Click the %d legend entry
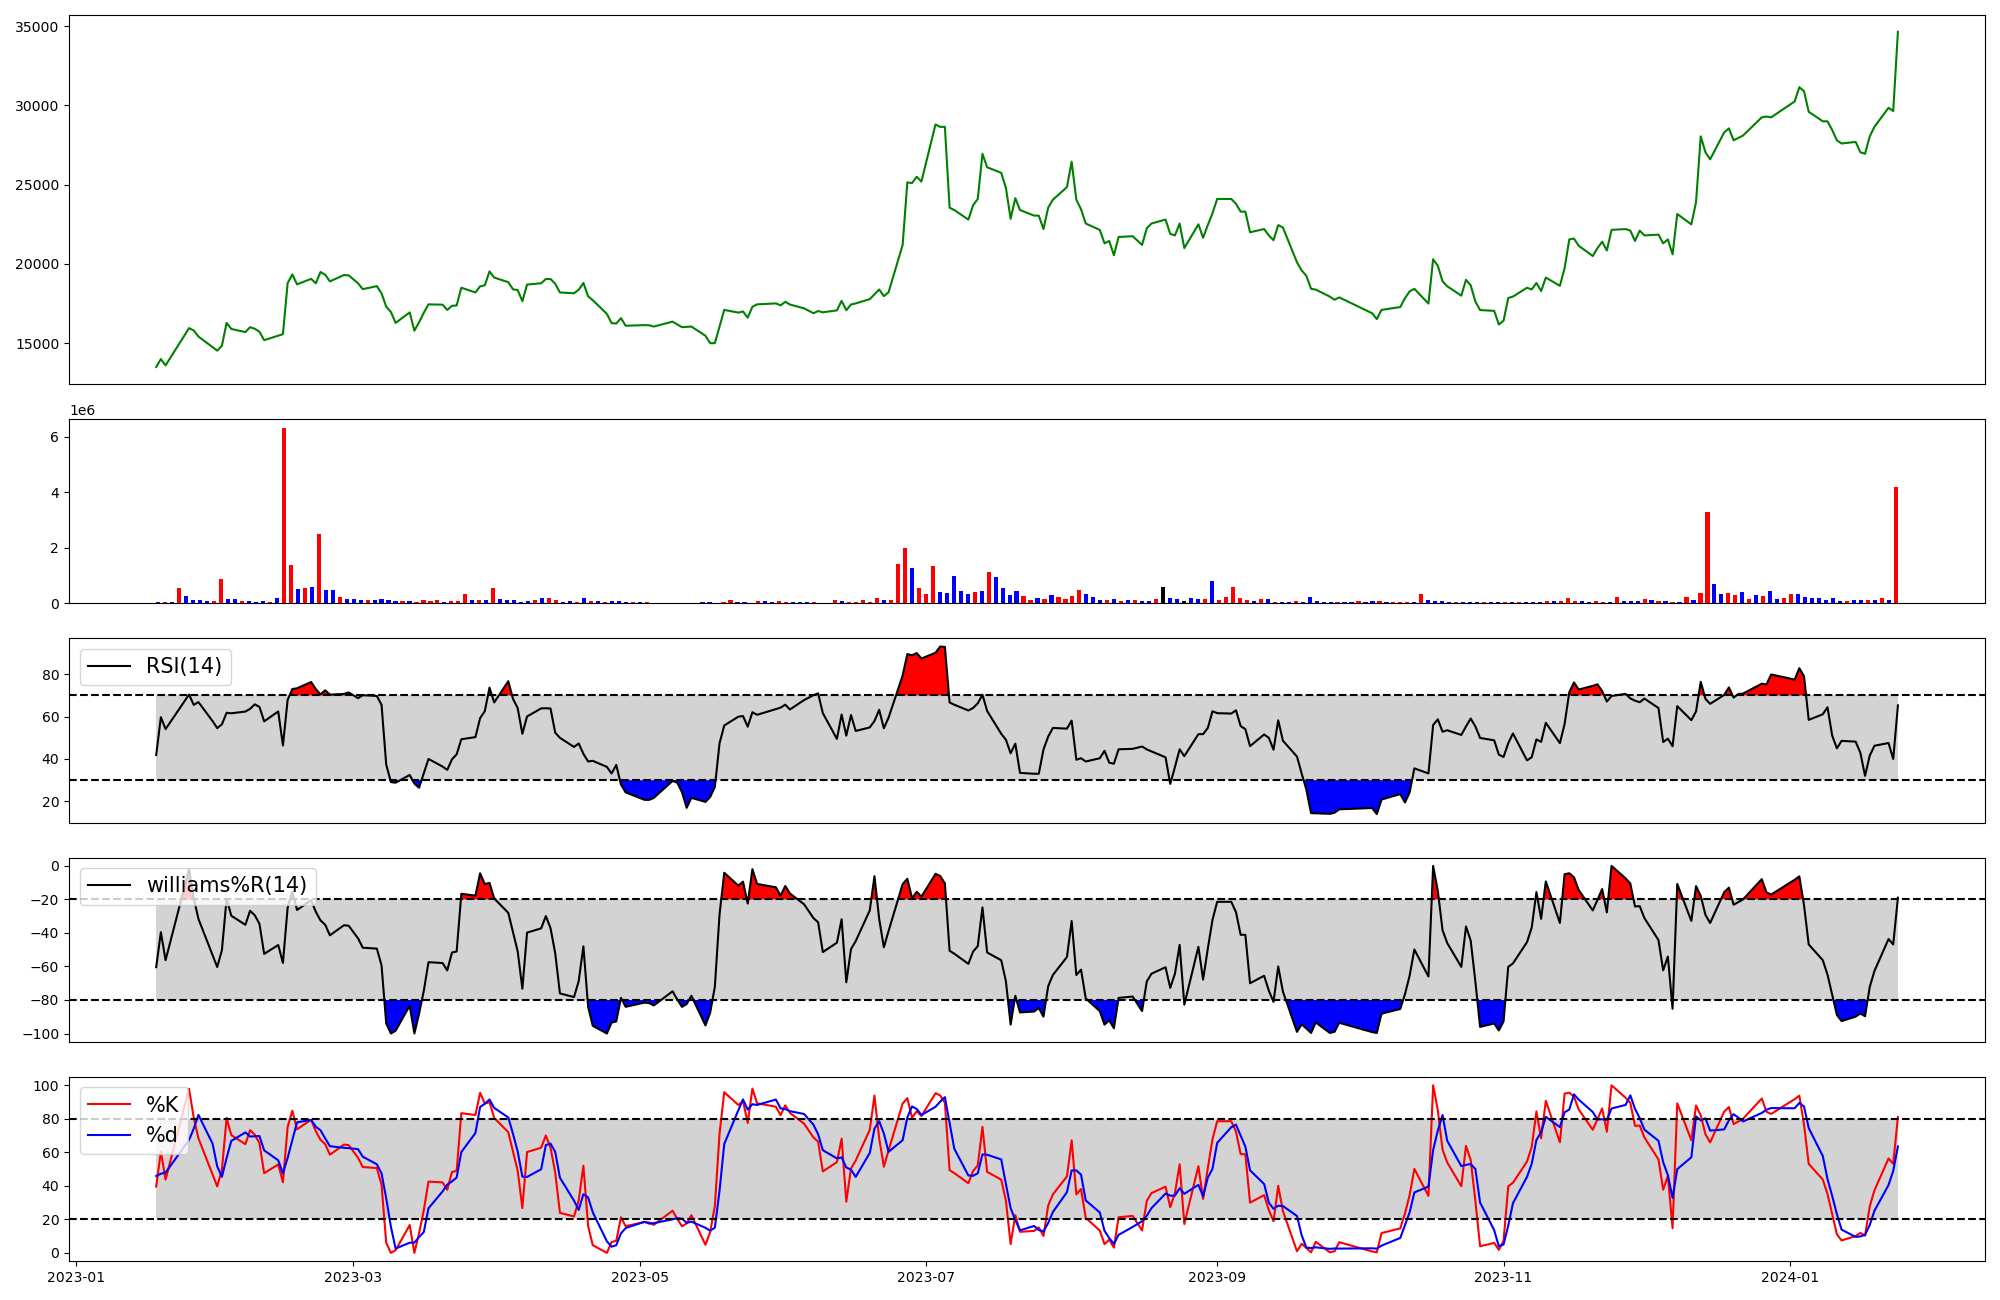Screen dimensions: 2000x1300 [x=162, y=1135]
